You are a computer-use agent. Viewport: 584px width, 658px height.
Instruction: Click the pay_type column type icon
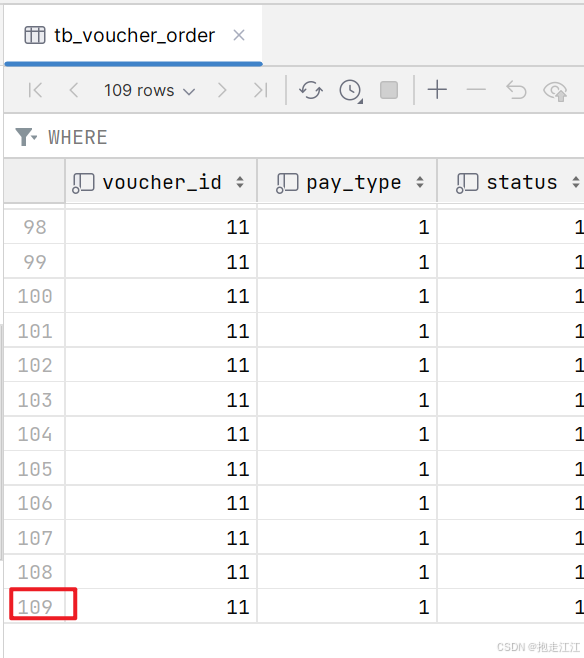[287, 183]
